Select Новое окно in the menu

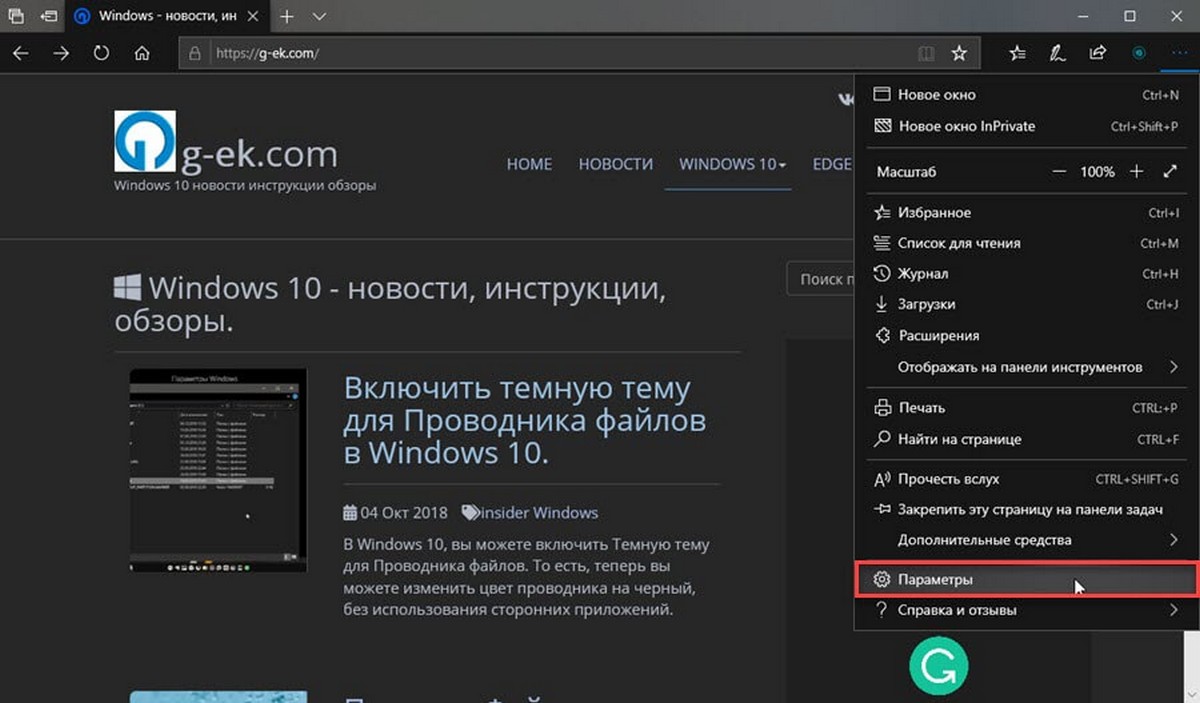click(1026, 95)
